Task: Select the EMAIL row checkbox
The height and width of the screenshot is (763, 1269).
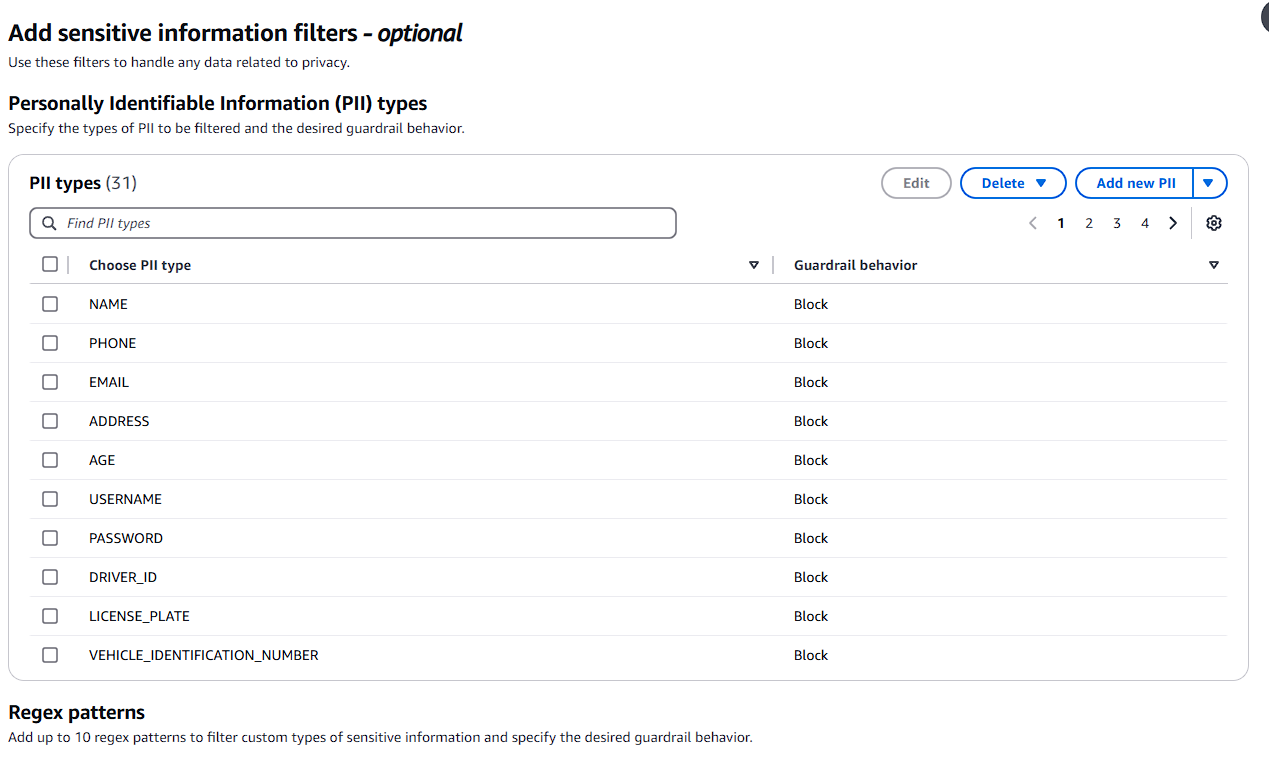Action: point(50,382)
